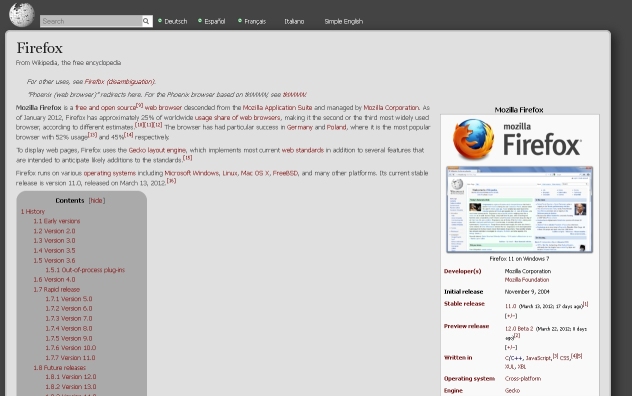Jump to 1.7.6 Version 10.0 section
The width and height of the screenshot is (632, 396).
tap(71, 348)
